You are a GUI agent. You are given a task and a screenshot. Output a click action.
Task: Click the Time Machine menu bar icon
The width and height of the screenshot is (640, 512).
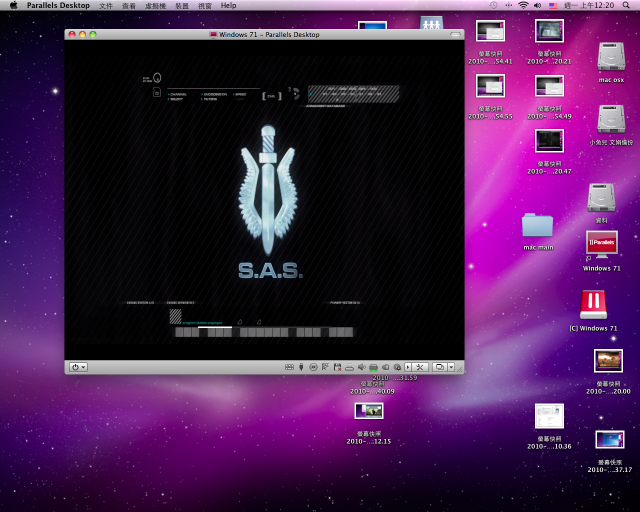point(493,5)
